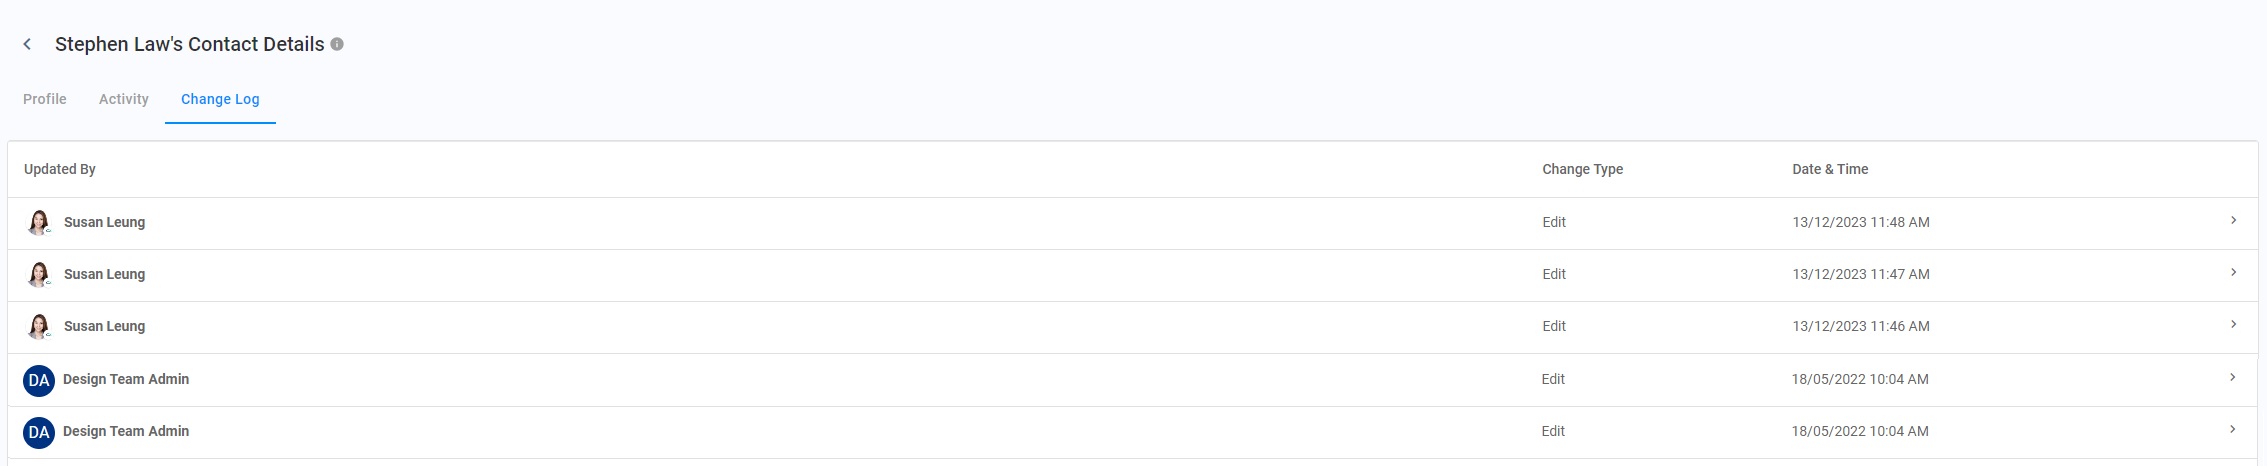Screen dimensions: 2267x466
Task: Open chevron of the lower Design Team Admin row
Action: click(x=2232, y=430)
